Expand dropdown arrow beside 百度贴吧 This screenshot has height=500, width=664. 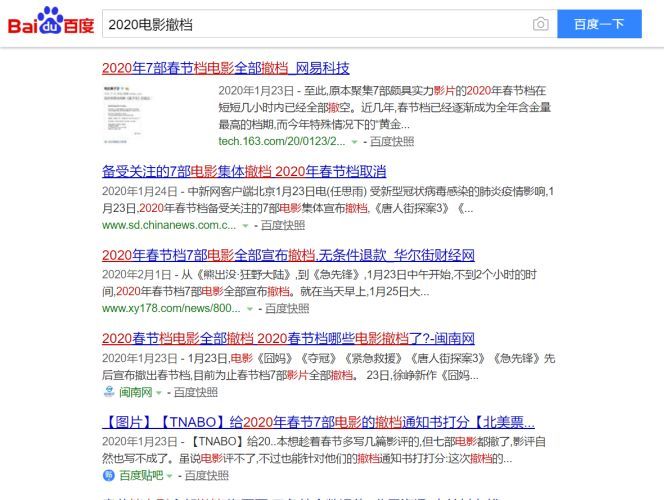(x=170, y=476)
